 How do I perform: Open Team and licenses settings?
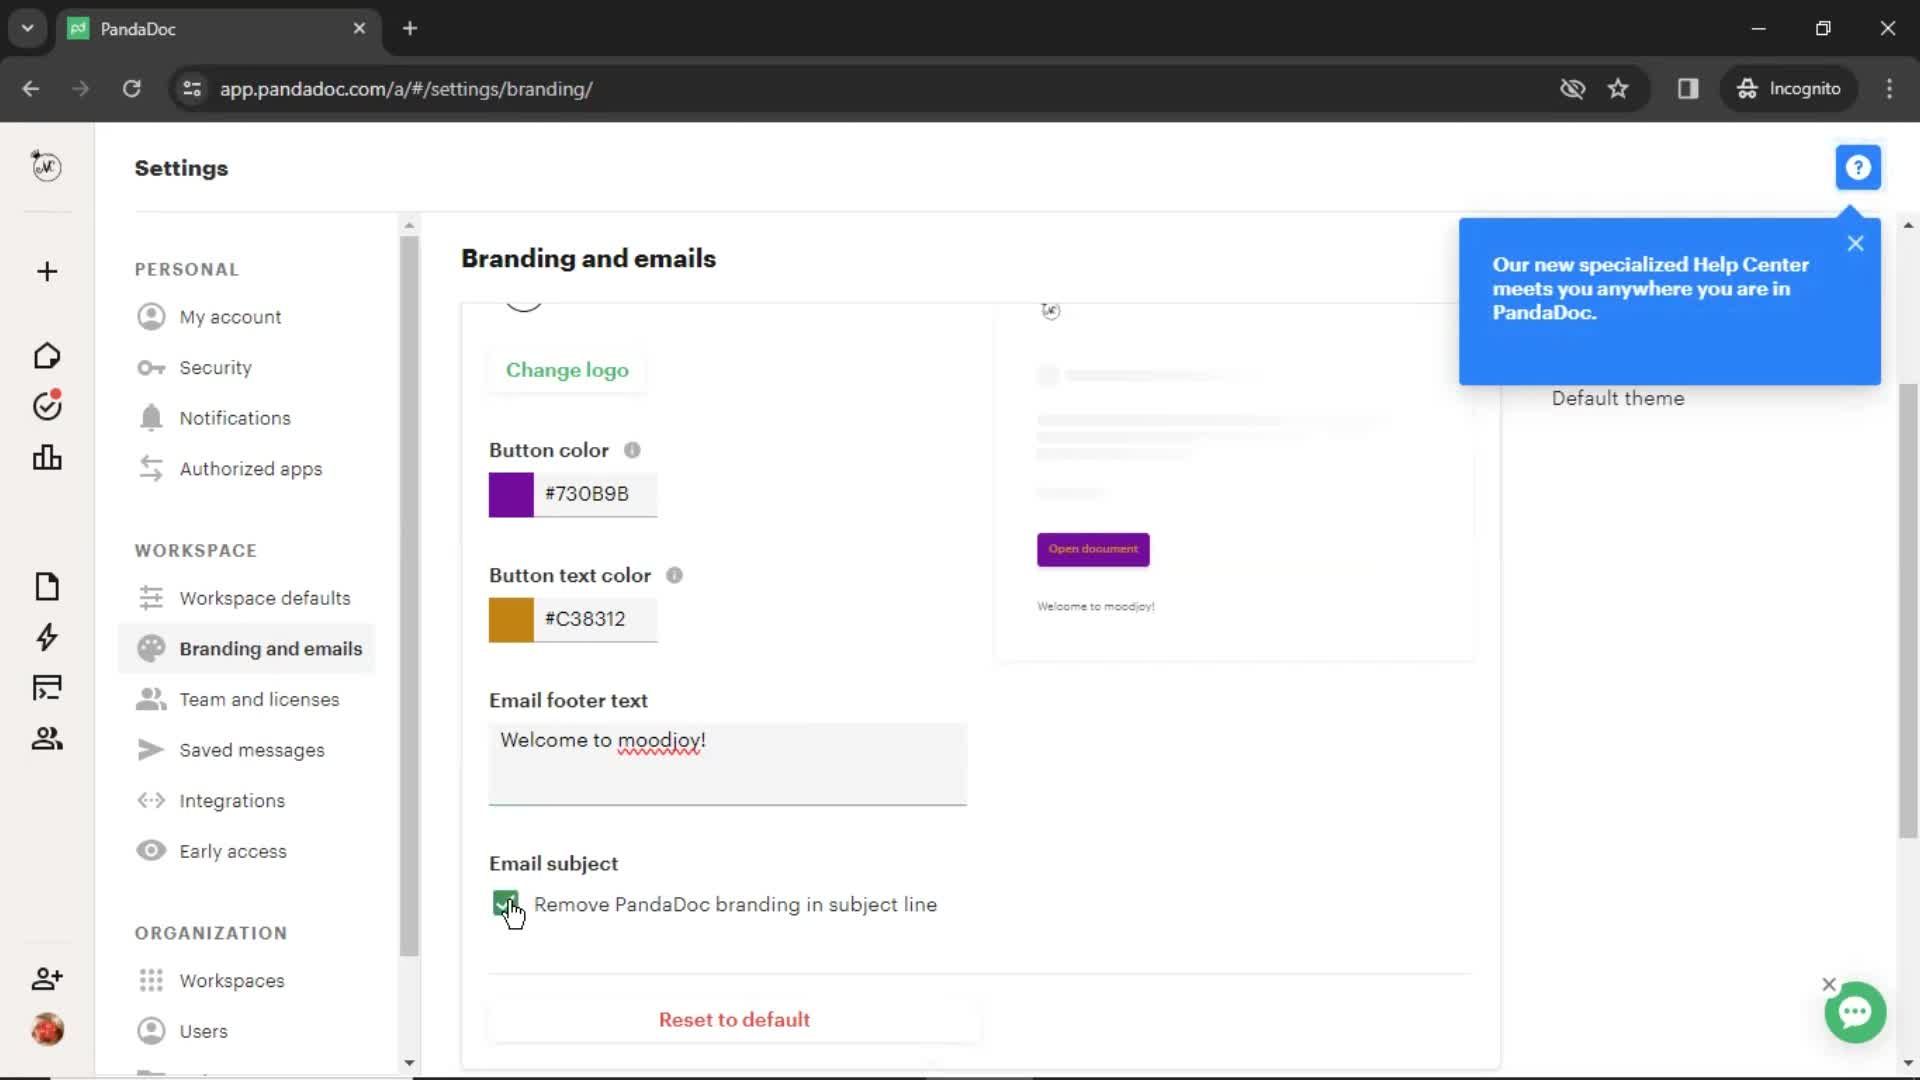260,699
